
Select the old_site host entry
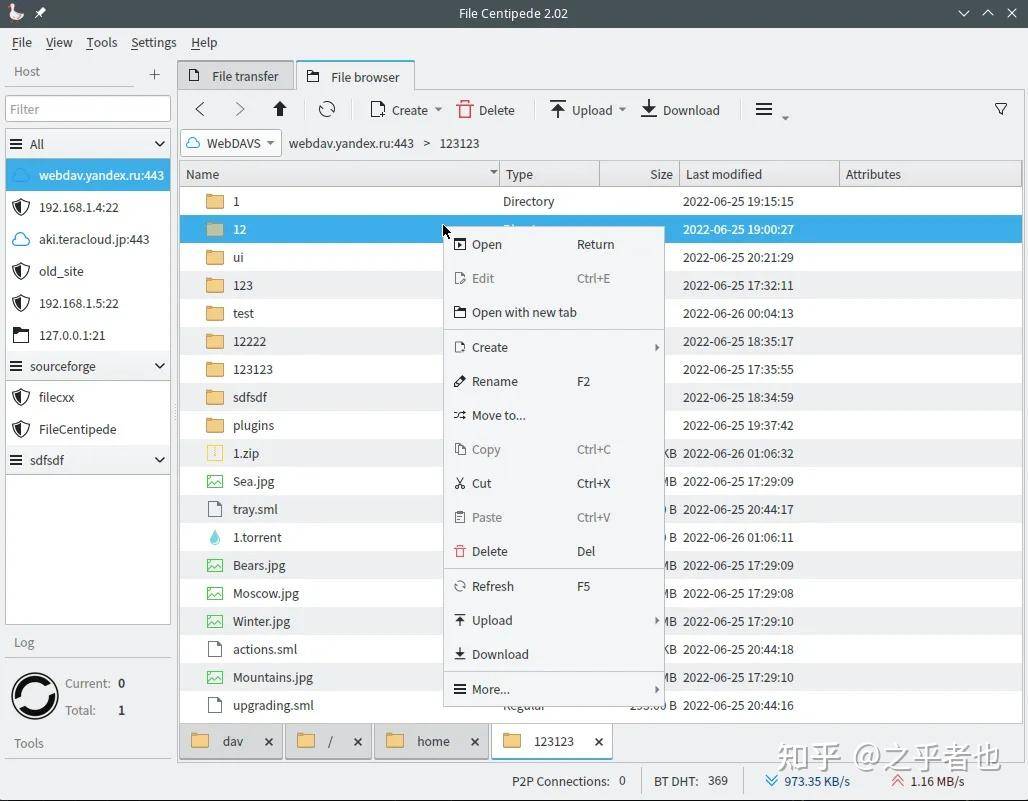tap(88, 271)
